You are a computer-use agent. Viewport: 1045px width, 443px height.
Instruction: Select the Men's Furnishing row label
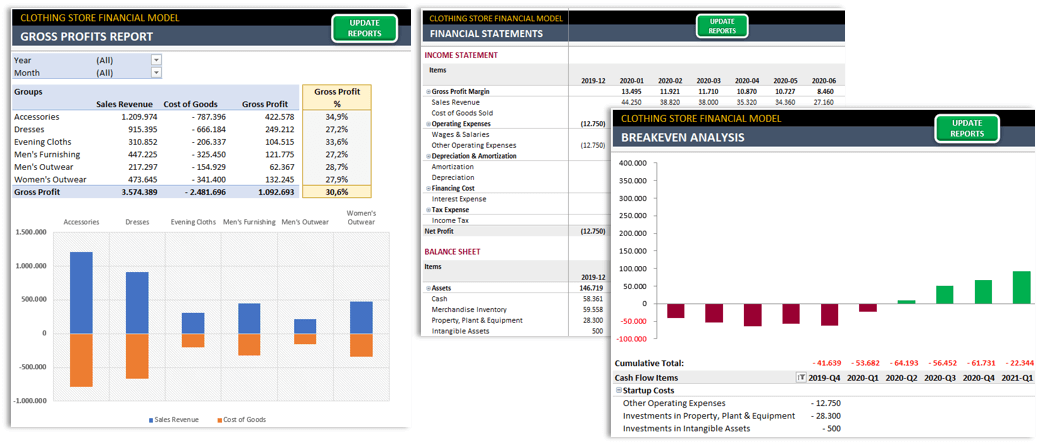pos(45,155)
